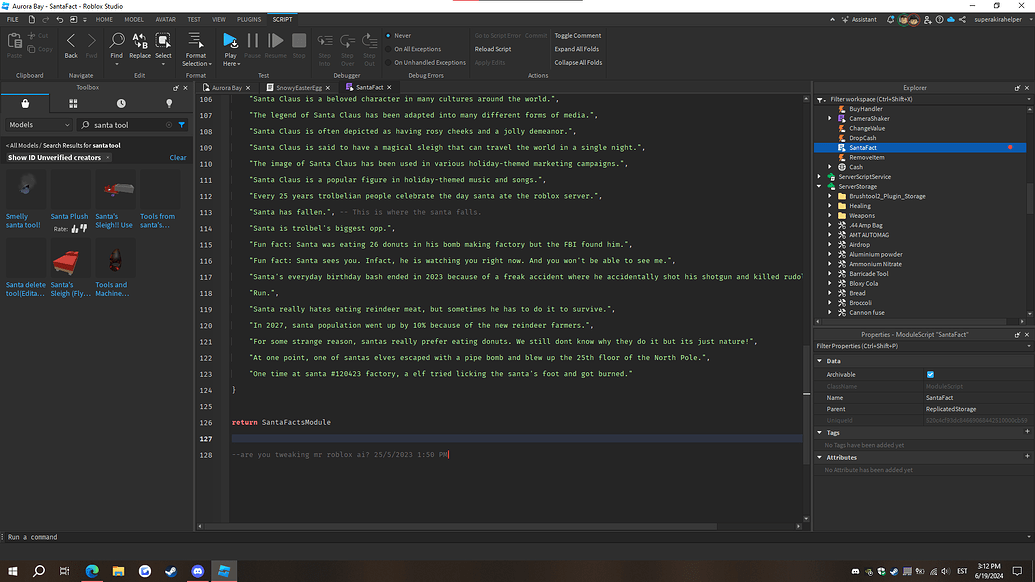Open Microsoft Edge from the taskbar
This screenshot has width=1035, height=582.
92,571
